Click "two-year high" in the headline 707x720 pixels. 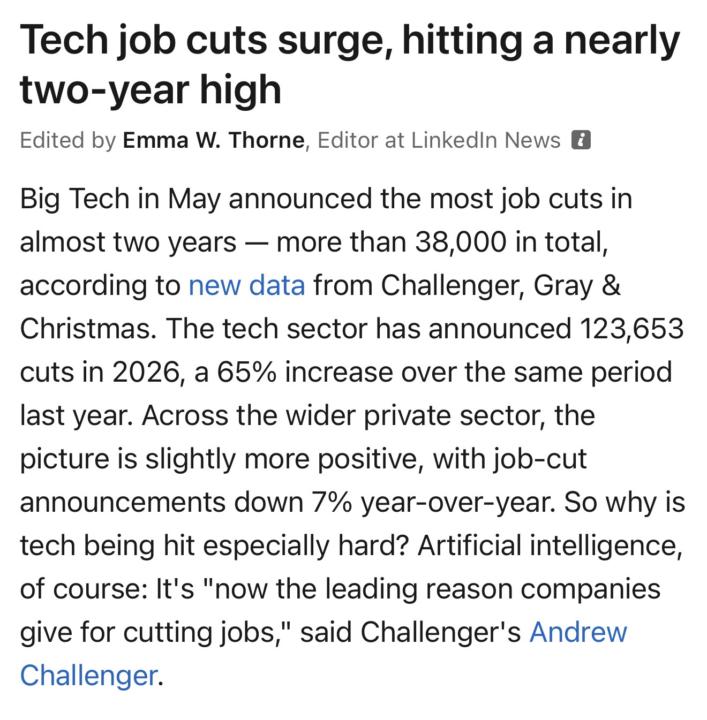[151, 90]
